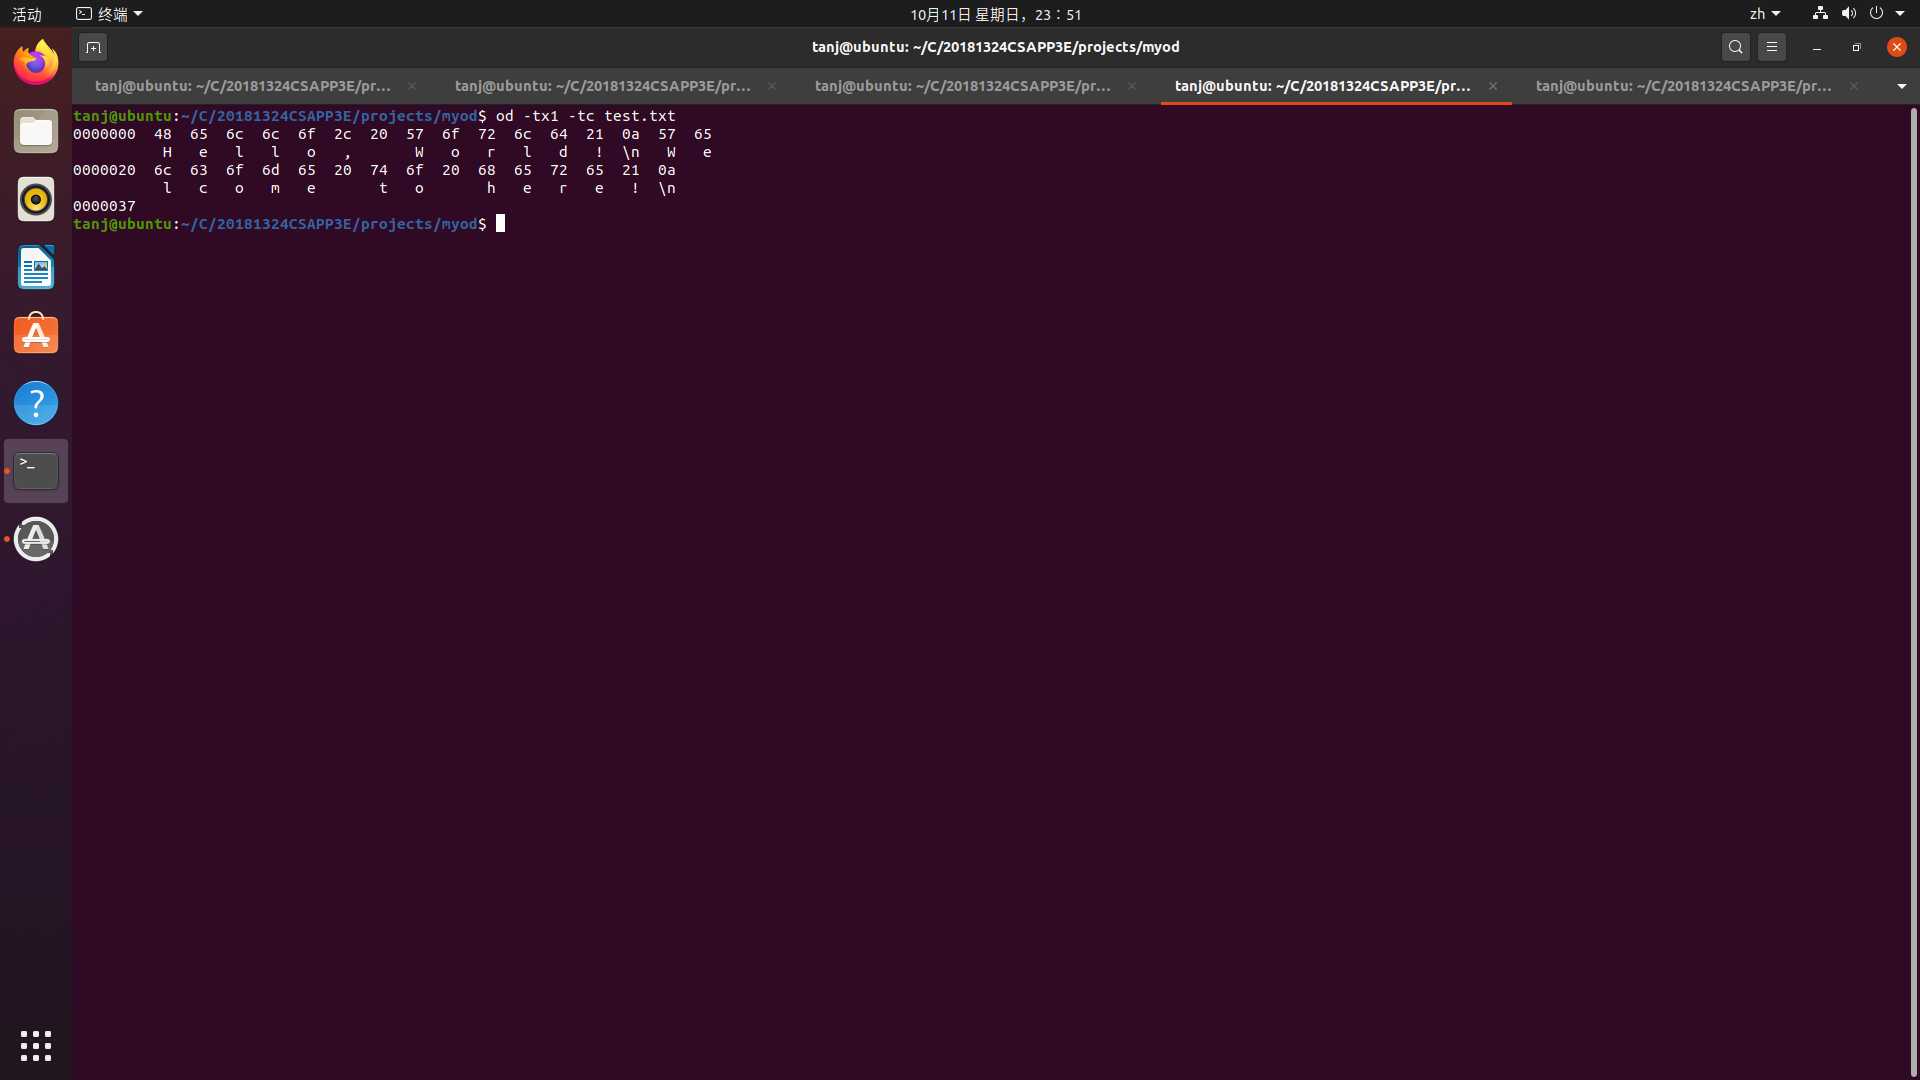Viewport: 1920px width, 1080px height.
Task: Select the Terminal icon in dock
Action: [36, 471]
